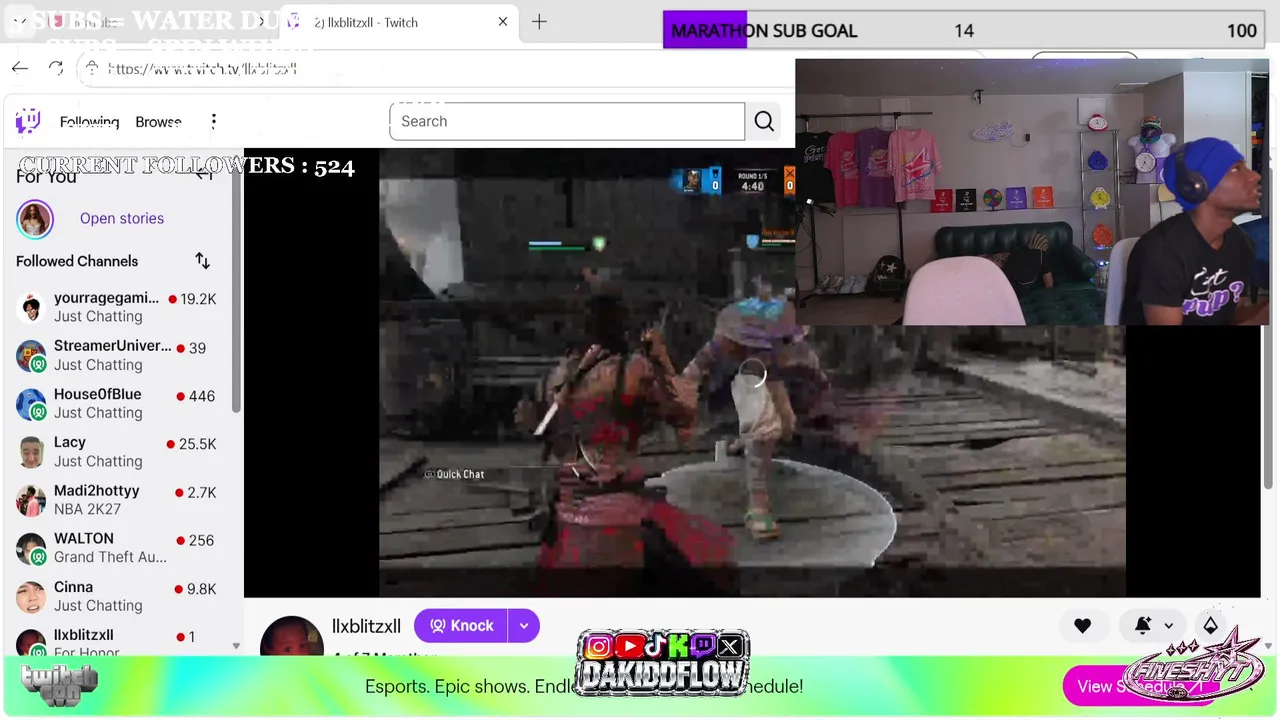Click the sidebar scroll-down arrow
Image resolution: width=1280 pixels, height=720 pixels.
(x=236, y=646)
